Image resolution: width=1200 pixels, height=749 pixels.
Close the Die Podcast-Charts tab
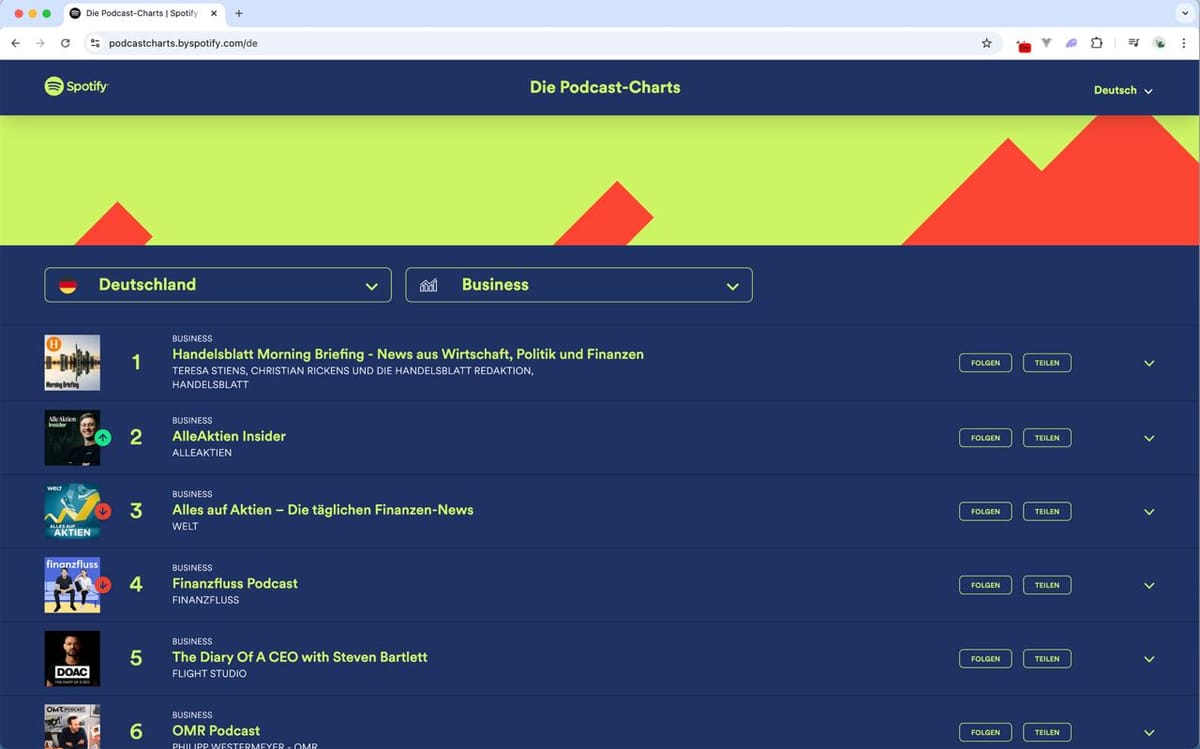(x=213, y=13)
